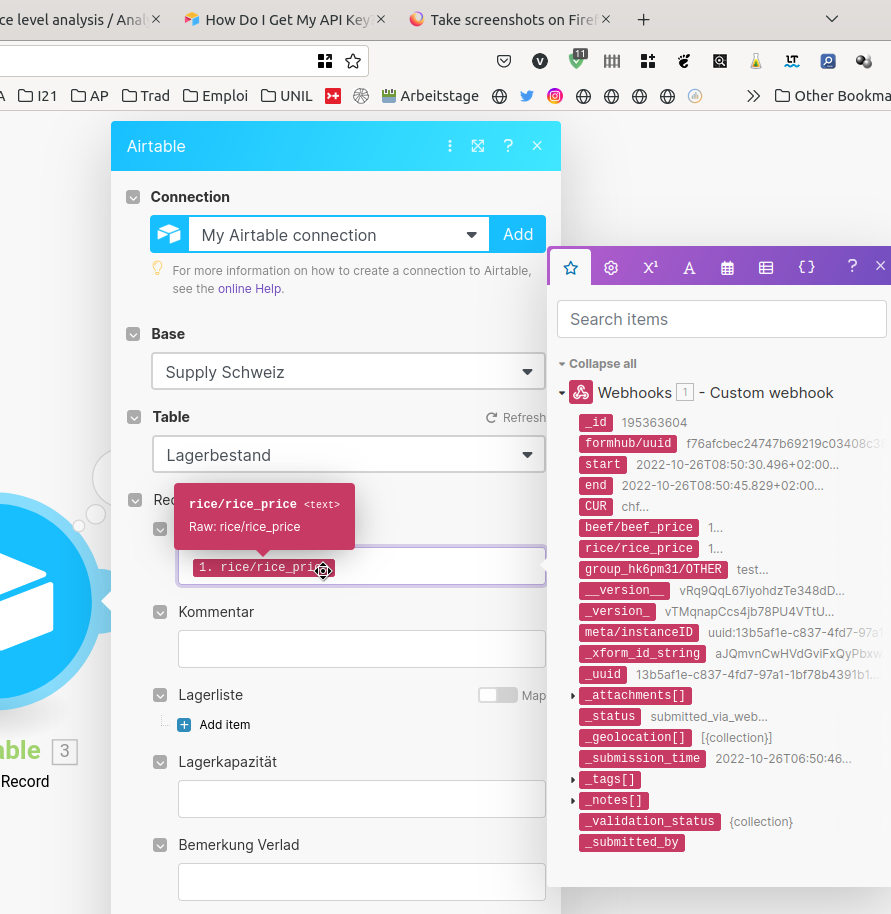The width and height of the screenshot is (891, 914).
Task: Click into the Kommentar input field
Action: 362,649
